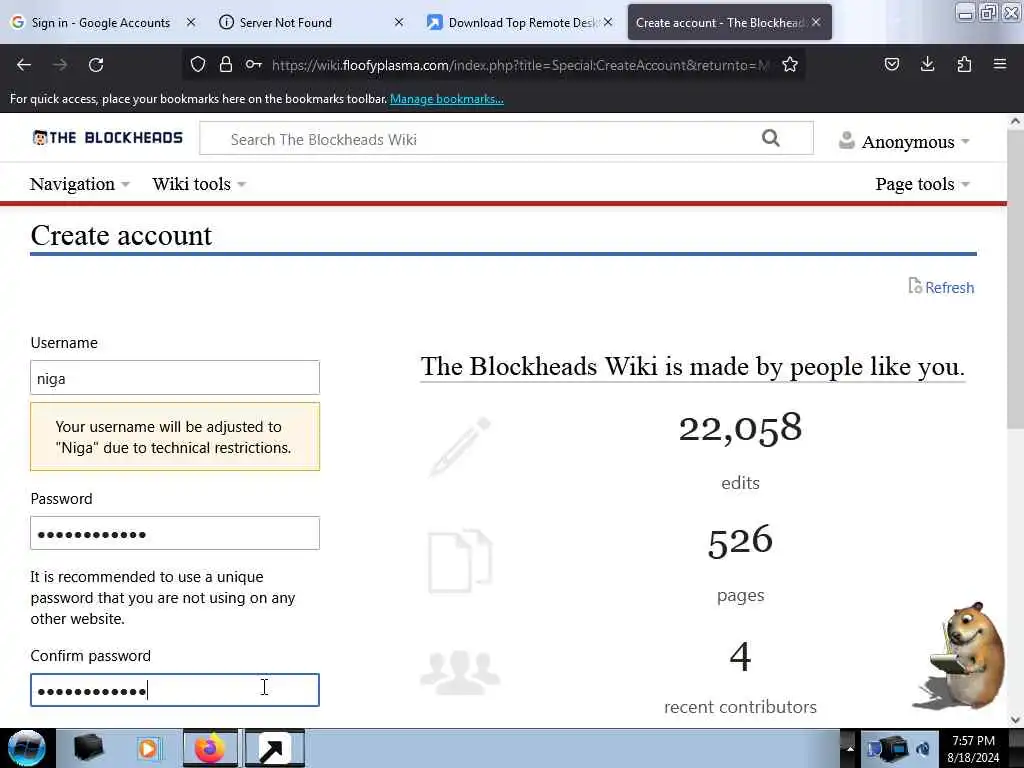
Task: Click the wiki search magnifier icon
Action: pos(771,138)
